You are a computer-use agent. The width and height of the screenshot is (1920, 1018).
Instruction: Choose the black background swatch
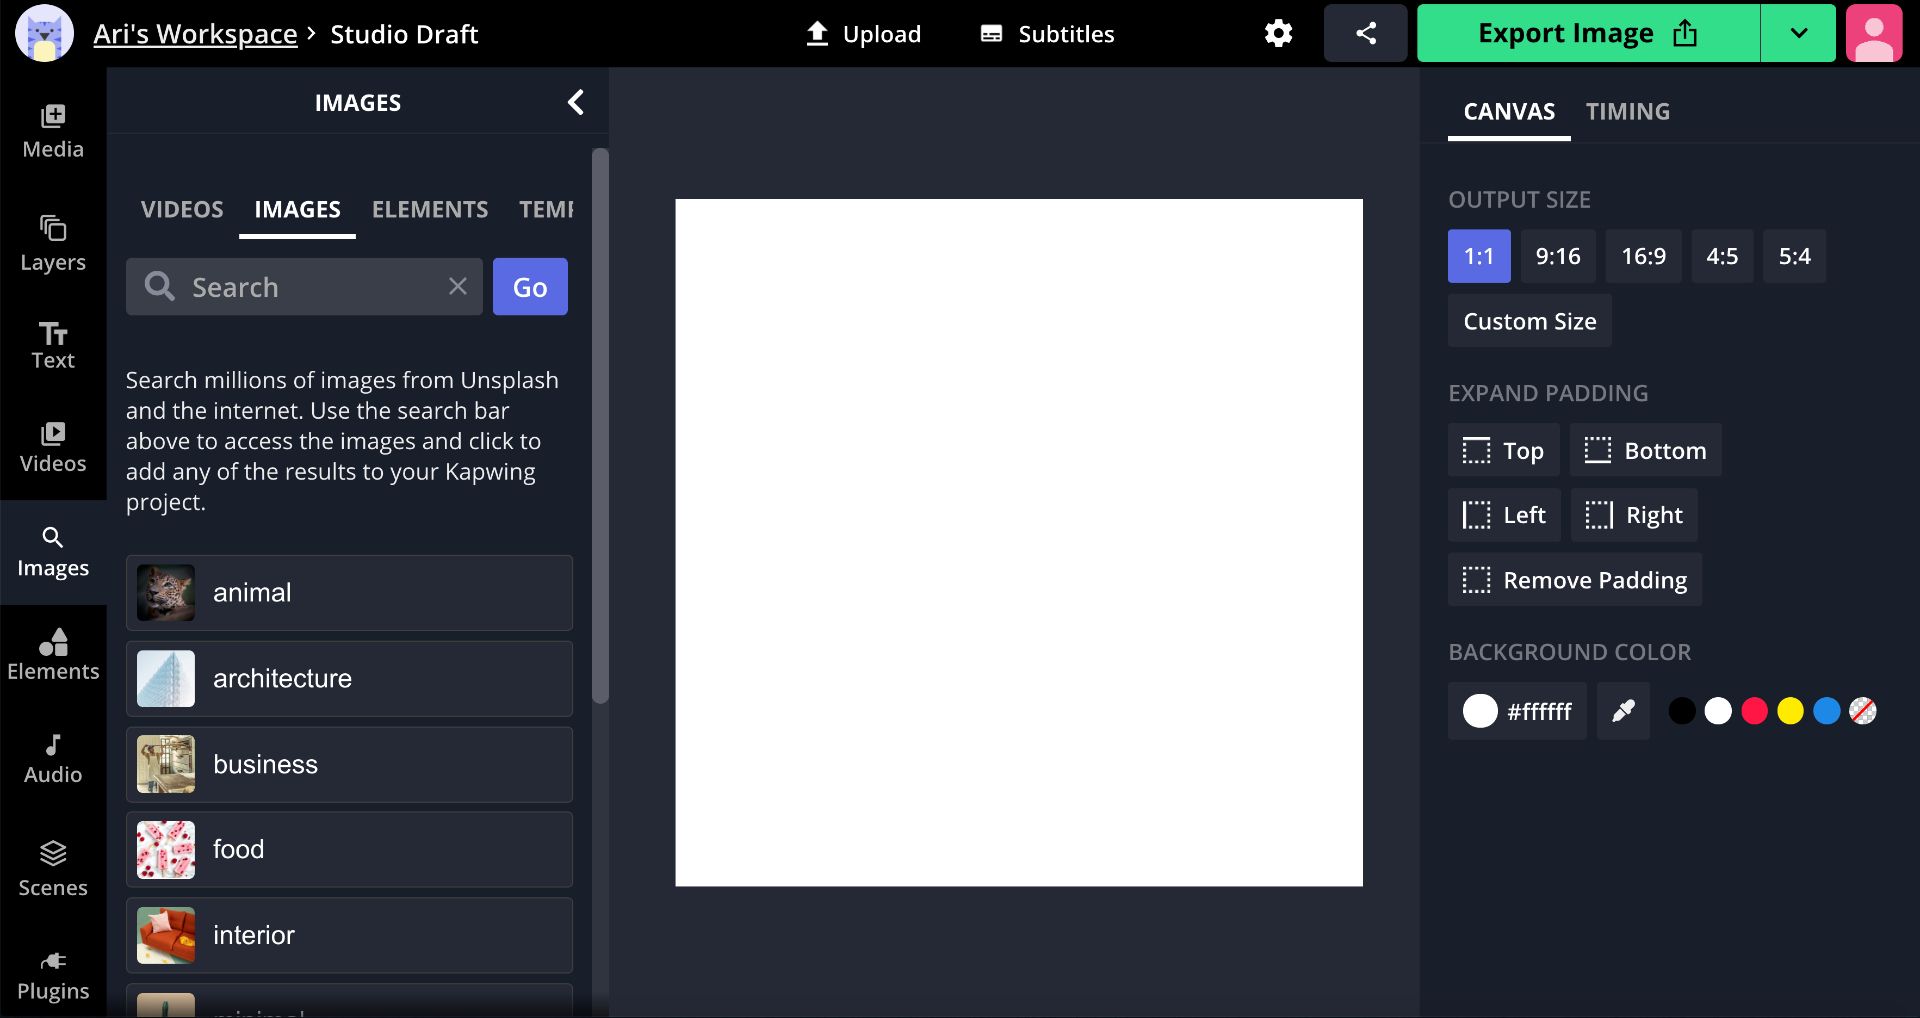(x=1682, y=711)
